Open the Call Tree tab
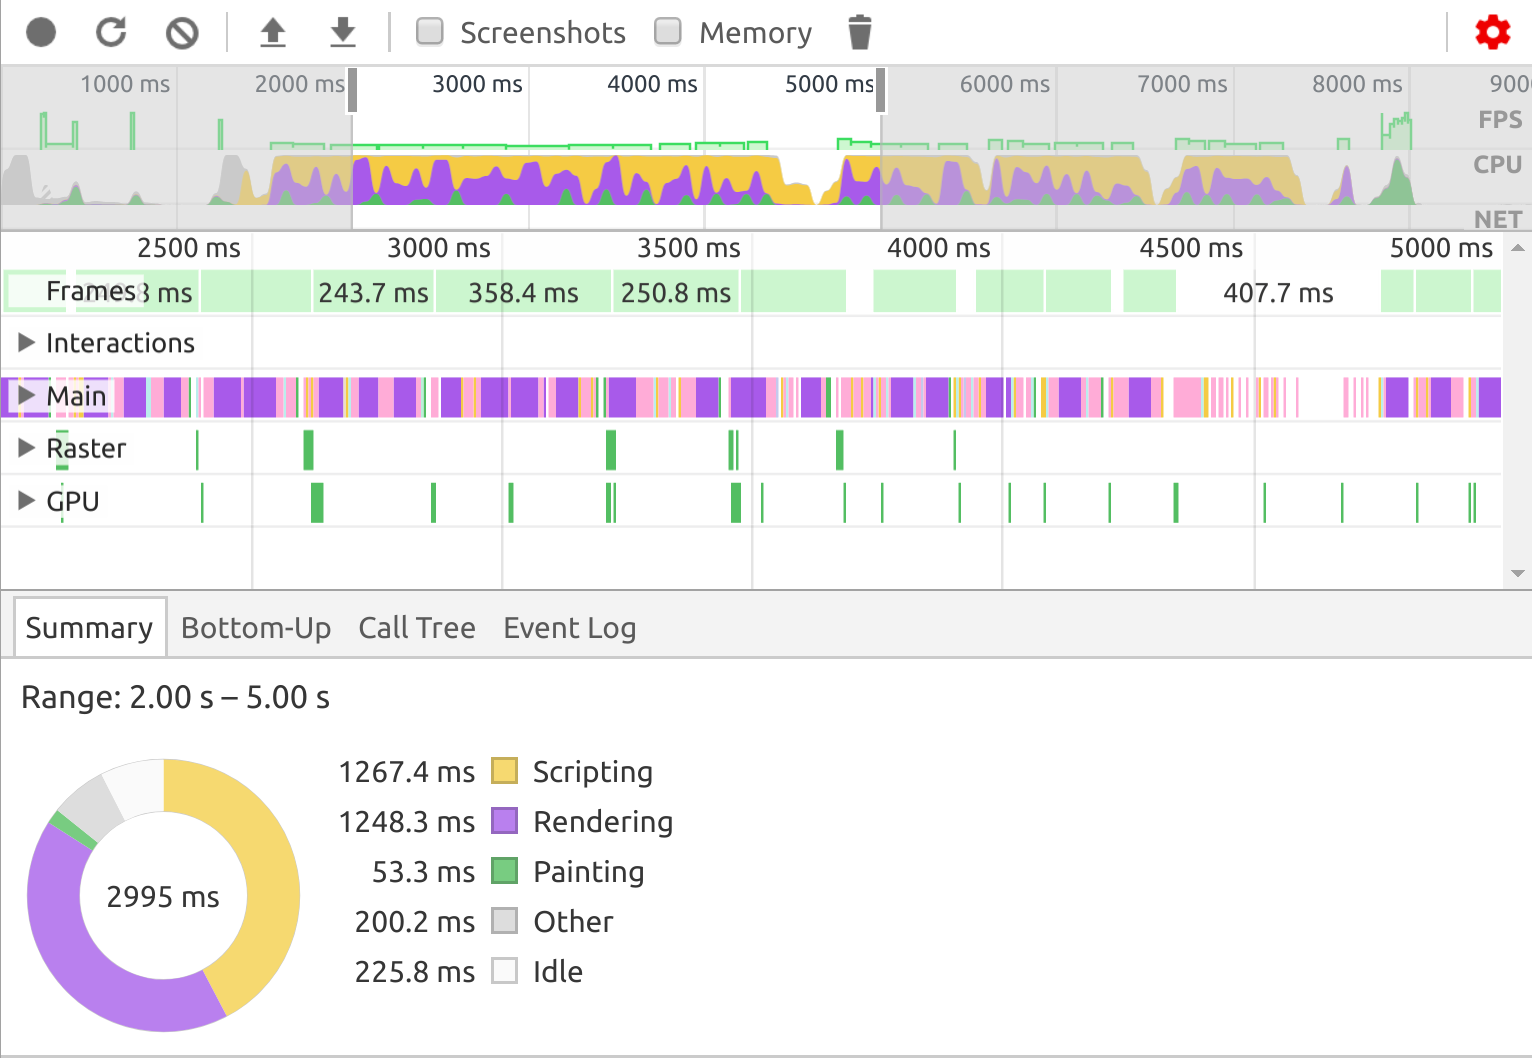Viewport: 1532px width, 1058px height. (417, 628)
